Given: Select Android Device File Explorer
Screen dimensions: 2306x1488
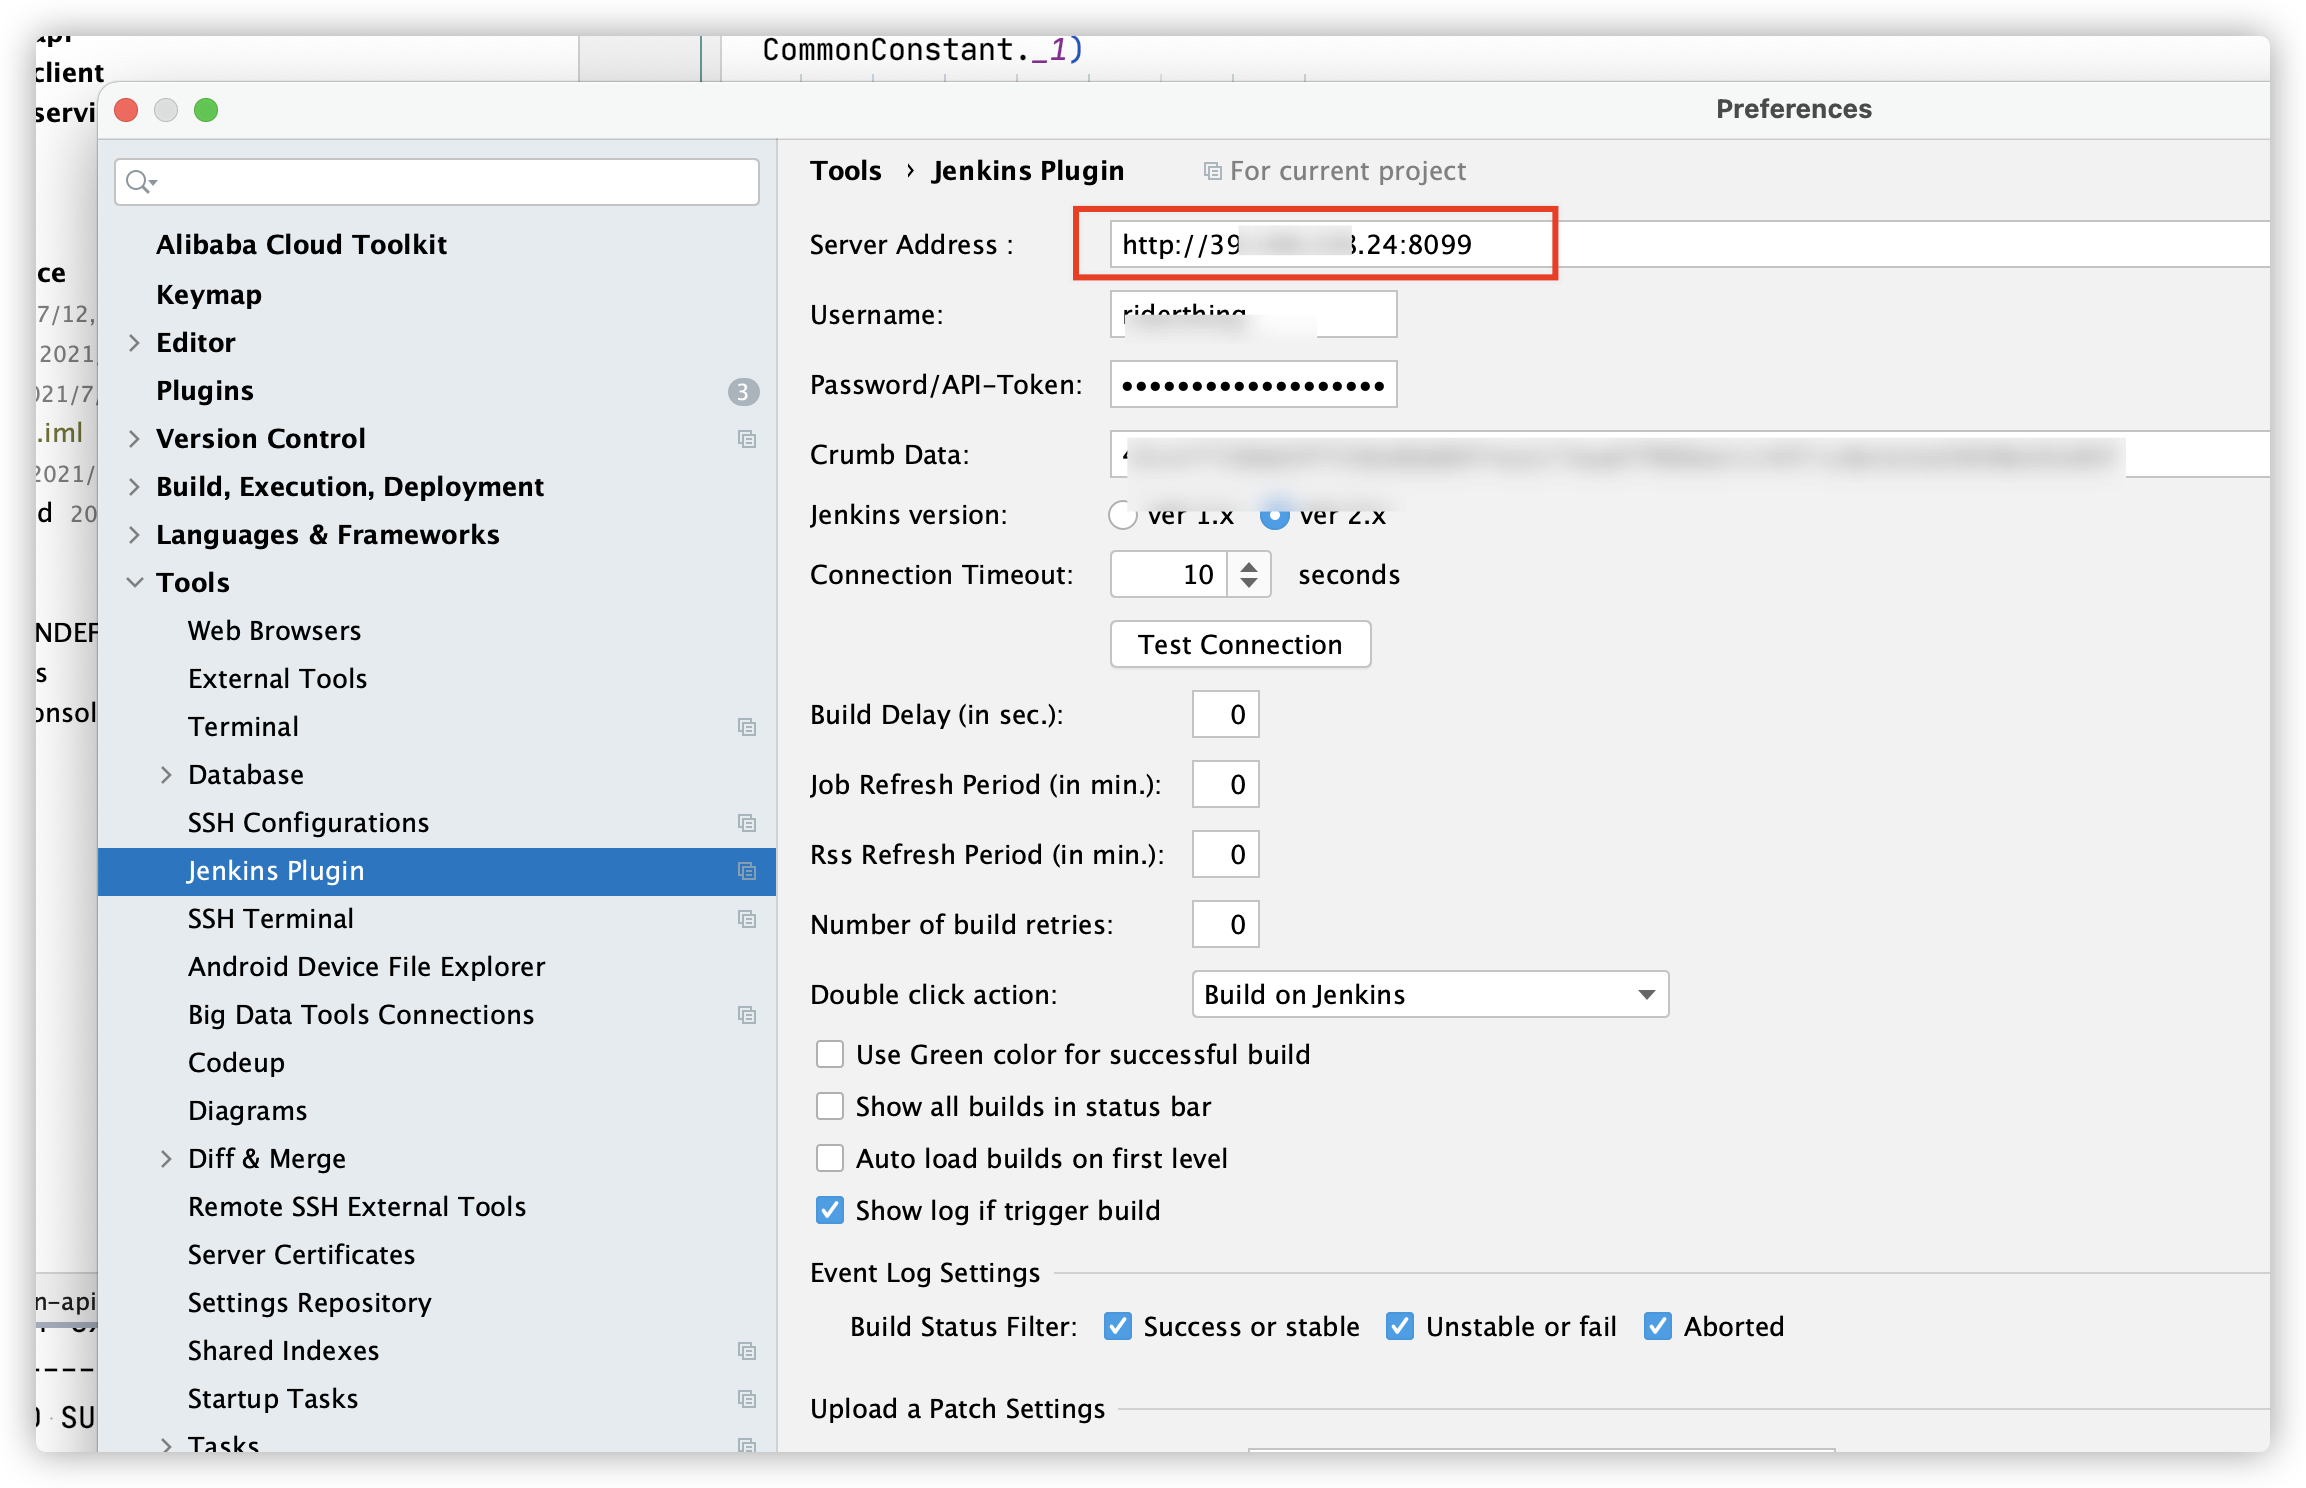Looking at the screenshot, I should click(366, 967).
